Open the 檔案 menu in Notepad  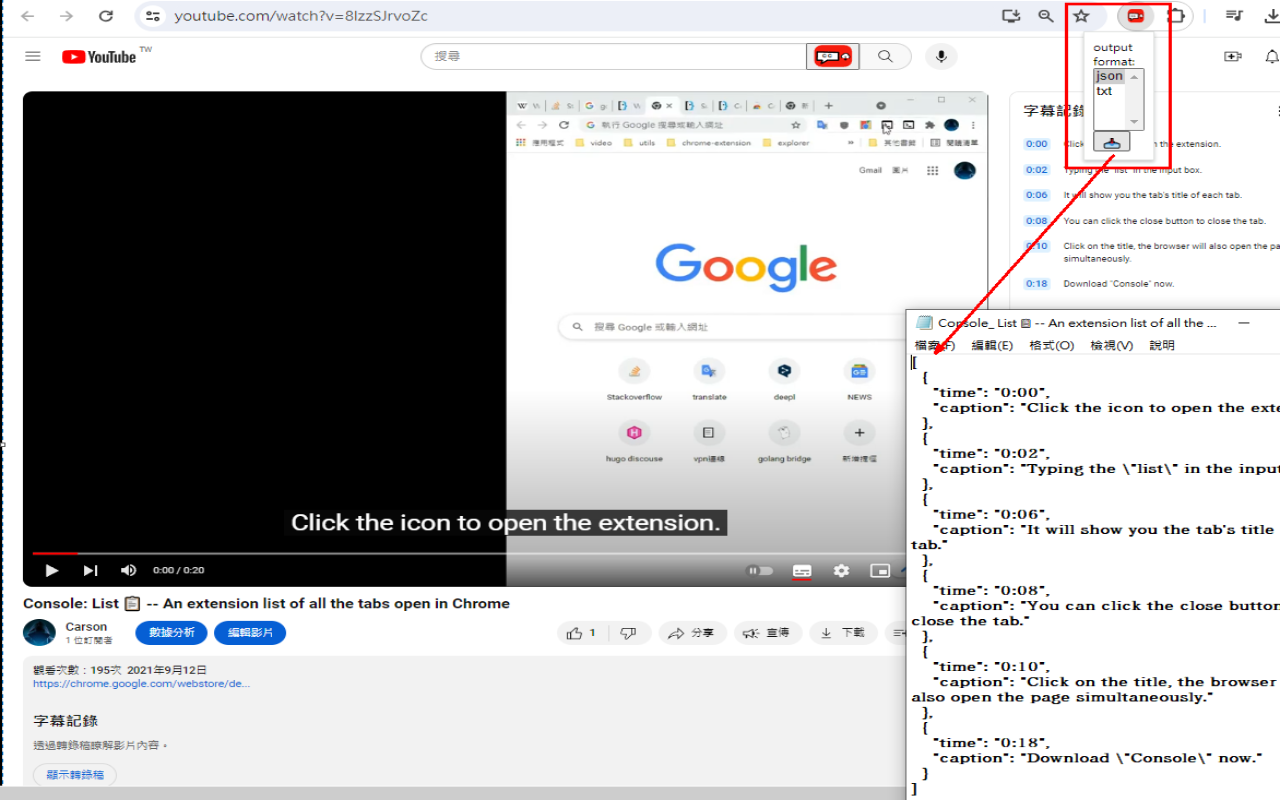[x=934, y=344]
